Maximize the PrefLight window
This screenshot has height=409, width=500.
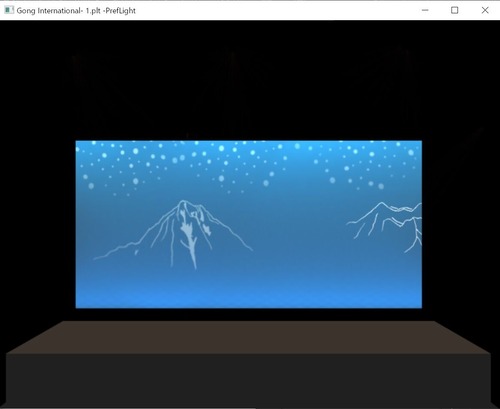(x=455, y=10)
